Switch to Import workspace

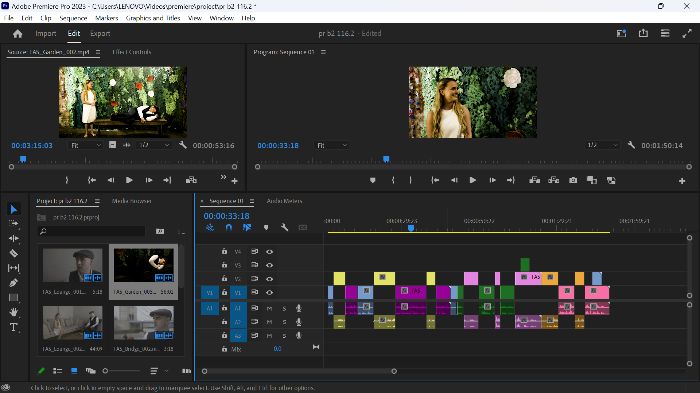coord(46,33)
